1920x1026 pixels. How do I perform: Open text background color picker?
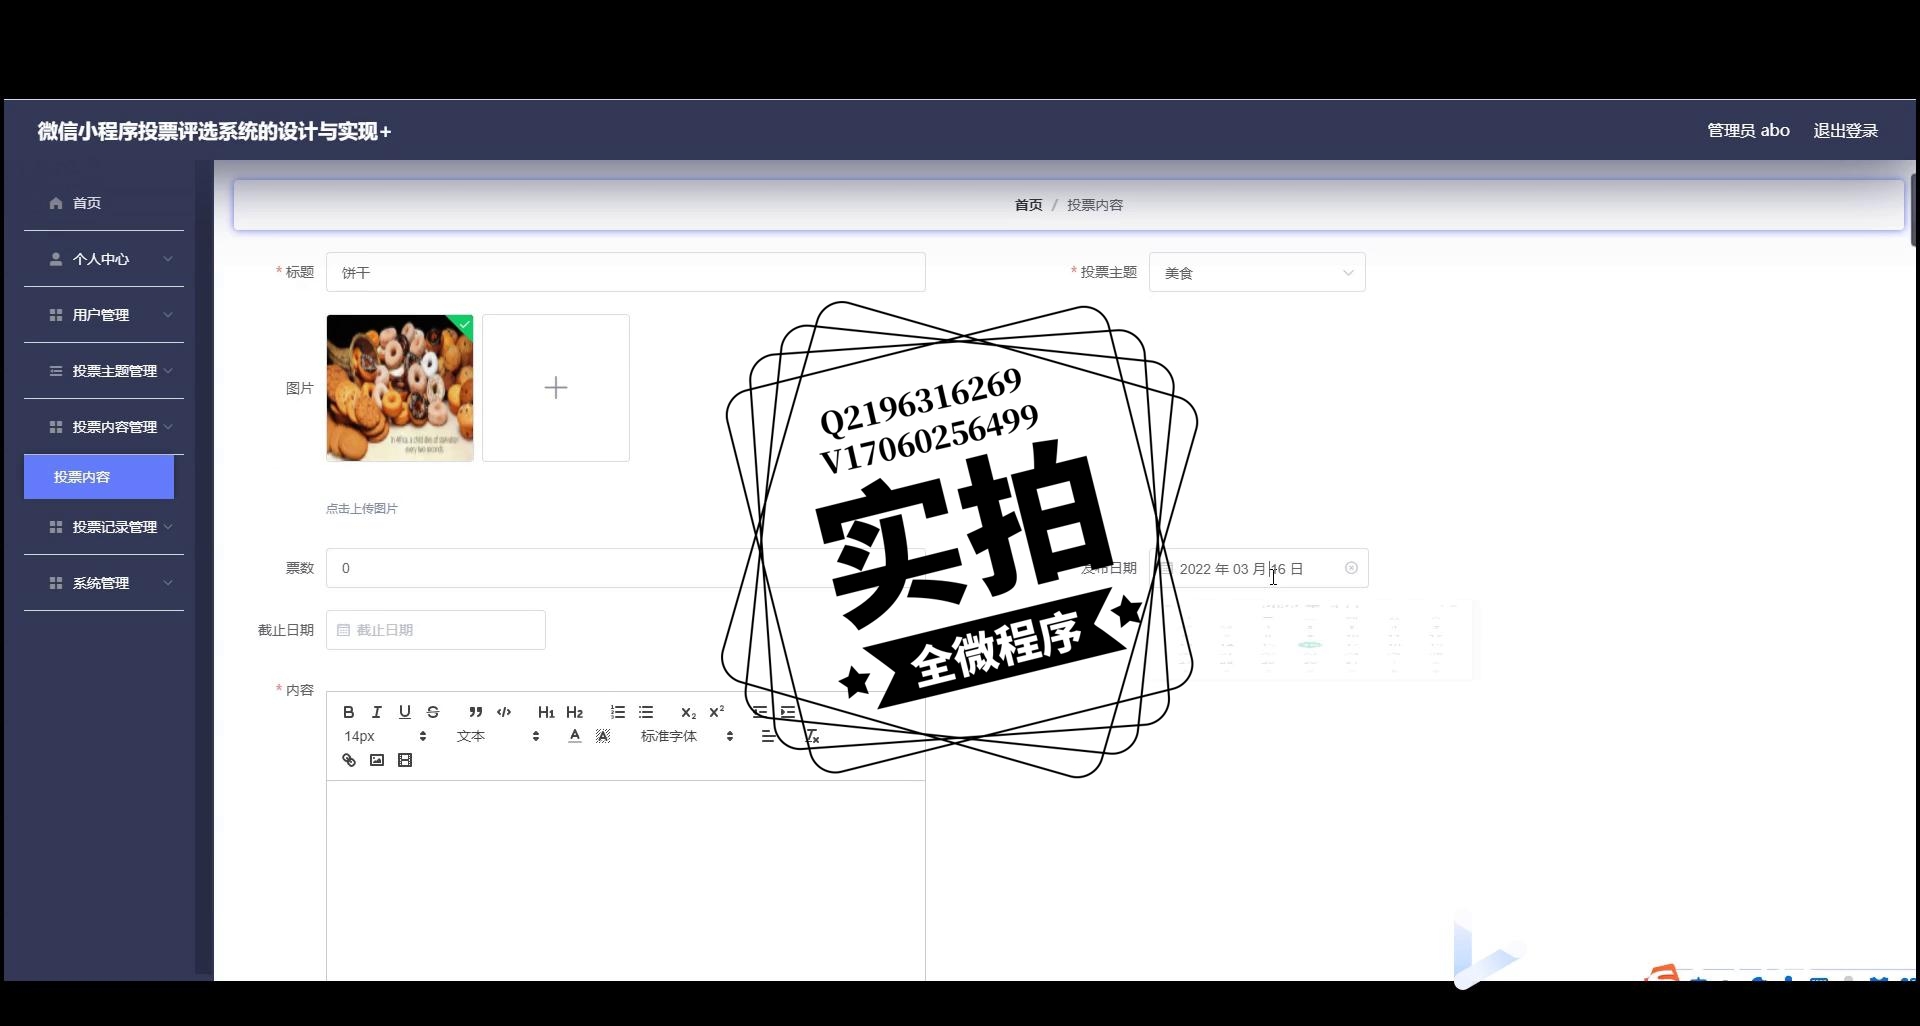click(603, 736)
